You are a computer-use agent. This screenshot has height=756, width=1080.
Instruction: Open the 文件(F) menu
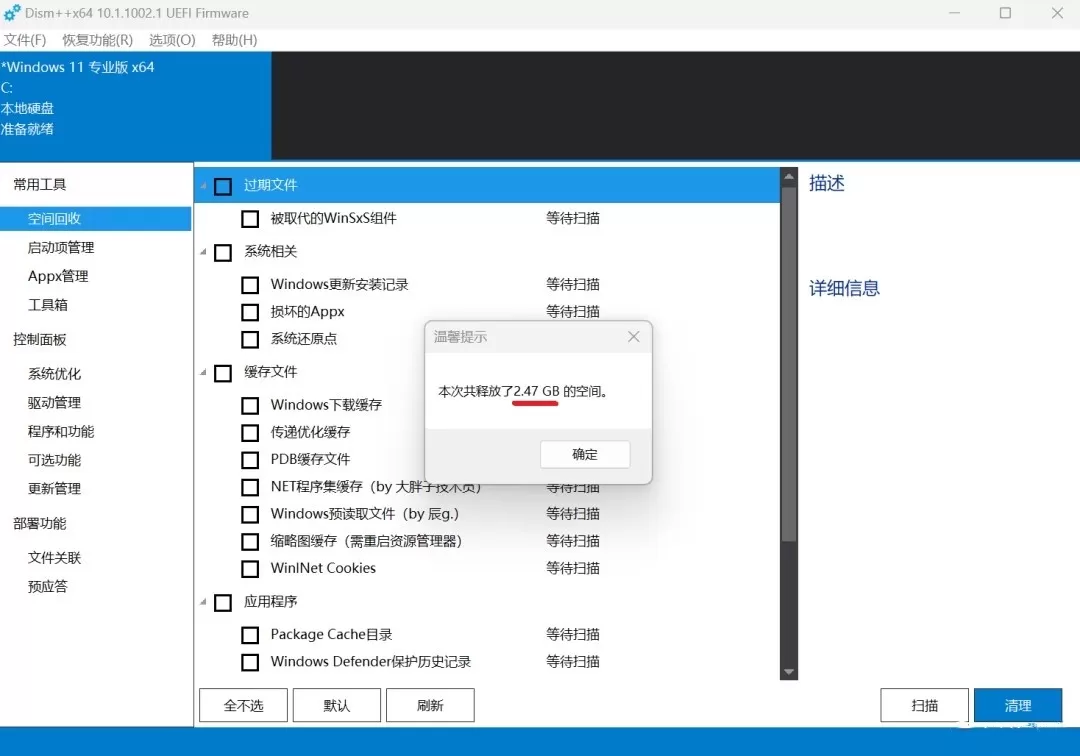click(x=25, y=40)
